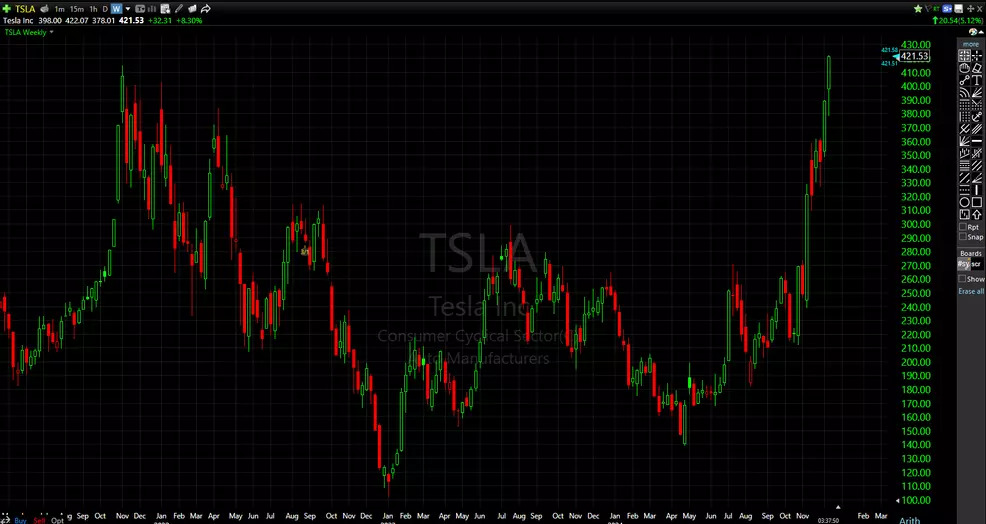The height and width of the screenshot is (524, 986).
Task: Switch to the D daily timeframe
Action: [x=106, y=8]
